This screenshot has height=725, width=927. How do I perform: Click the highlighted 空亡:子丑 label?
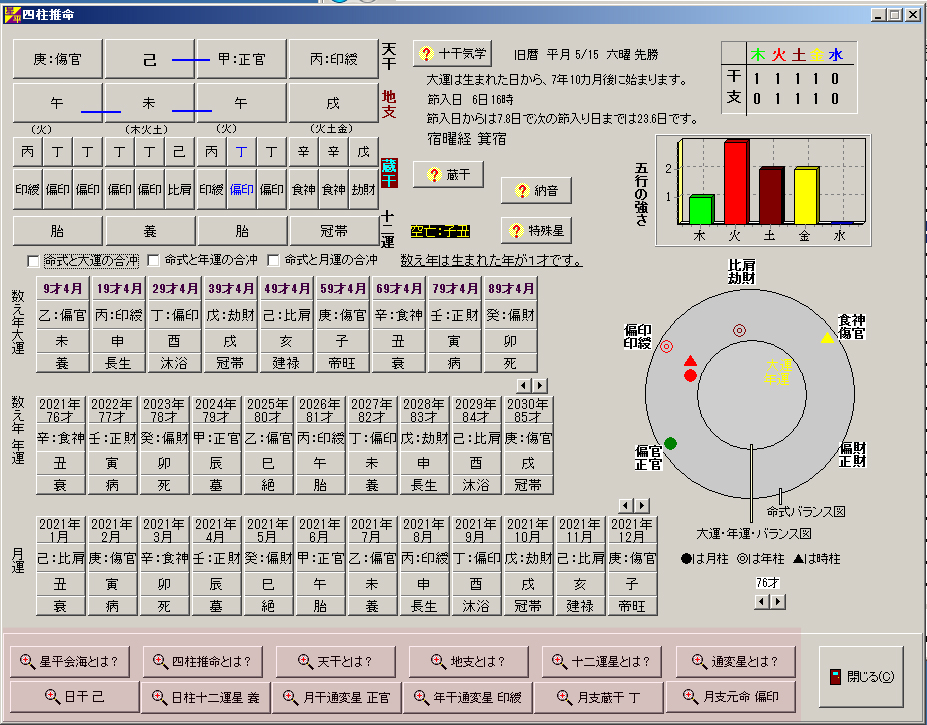pos(440,231)
